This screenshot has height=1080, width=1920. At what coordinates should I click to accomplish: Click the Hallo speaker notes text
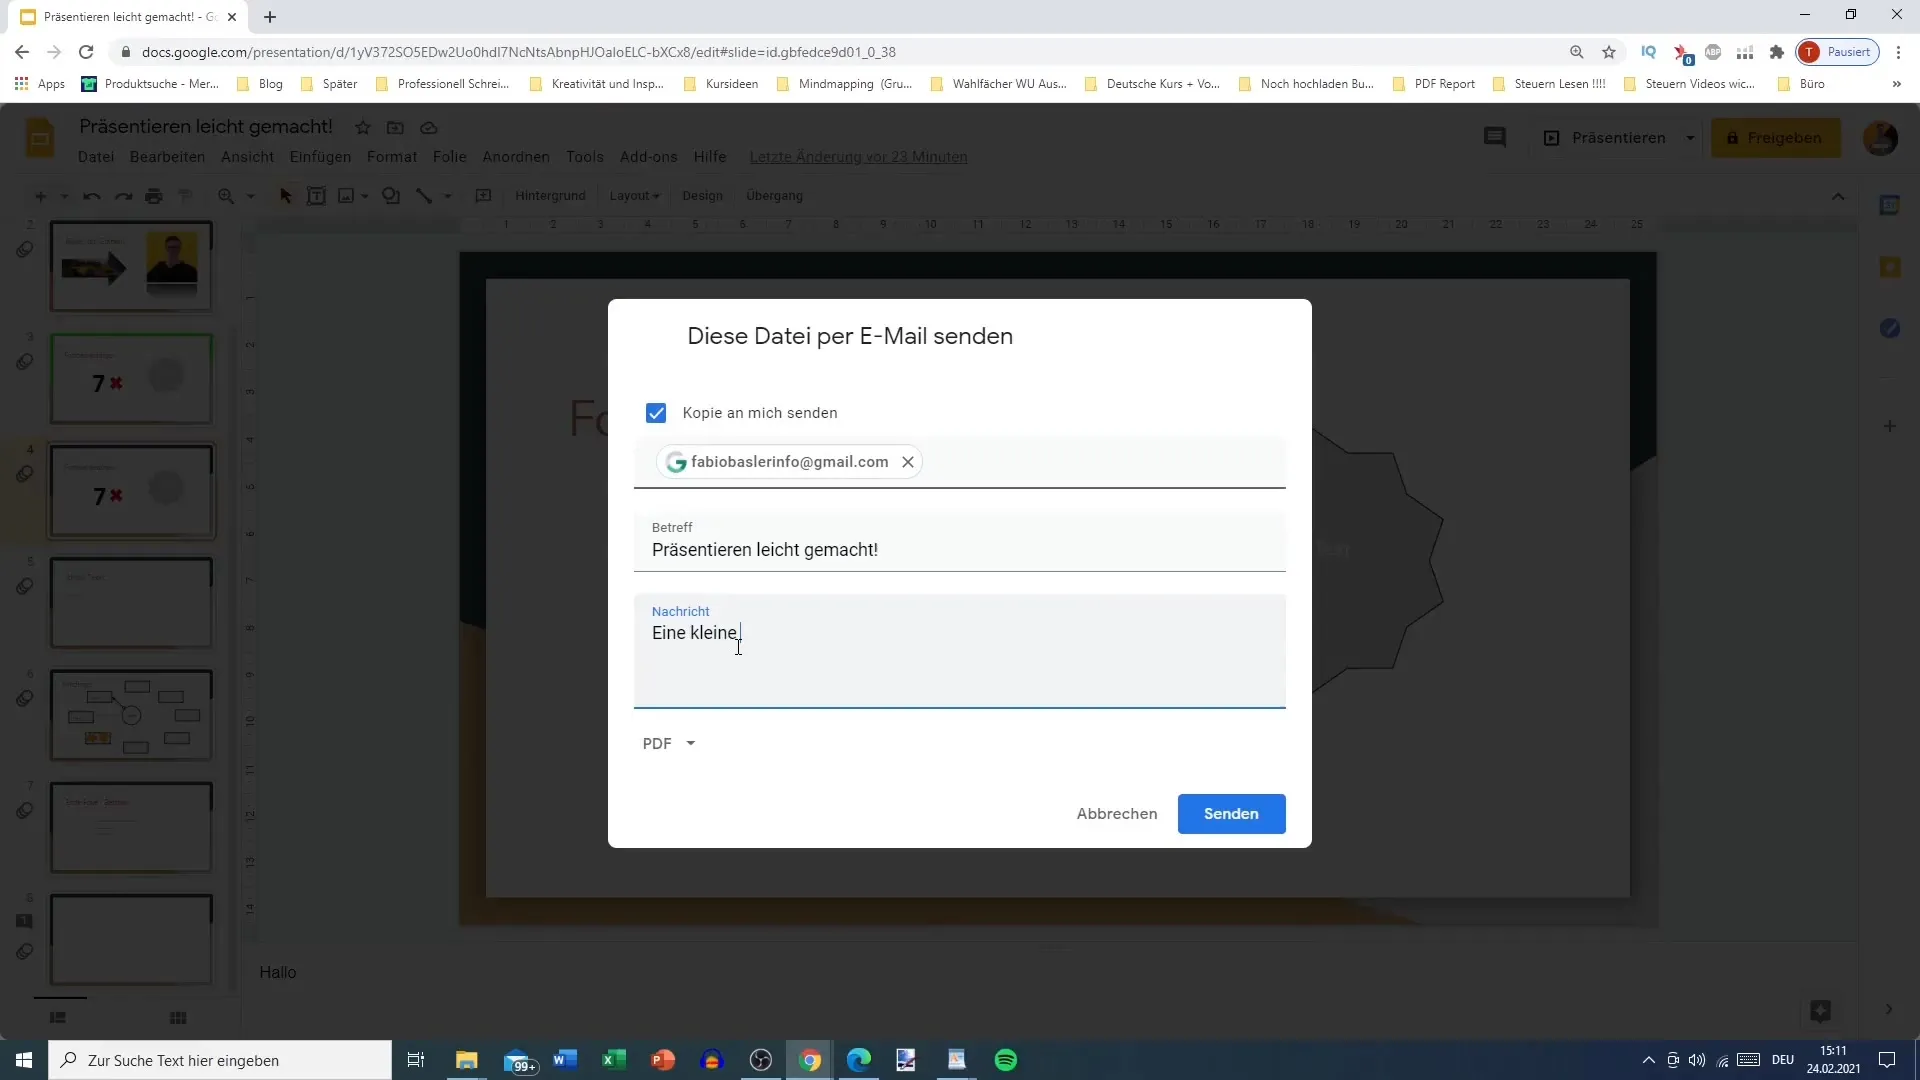tap(278, 972)
